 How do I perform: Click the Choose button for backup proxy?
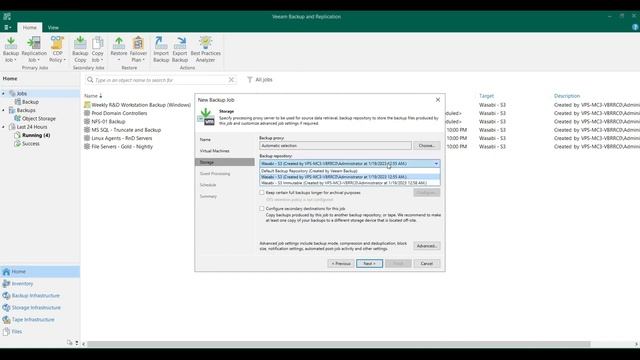click(427, 145)
